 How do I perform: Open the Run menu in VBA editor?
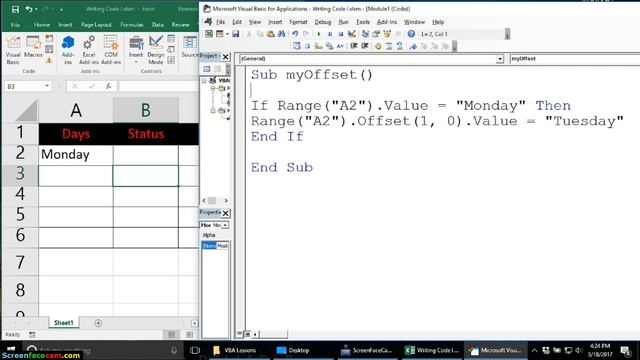(343, 22)
